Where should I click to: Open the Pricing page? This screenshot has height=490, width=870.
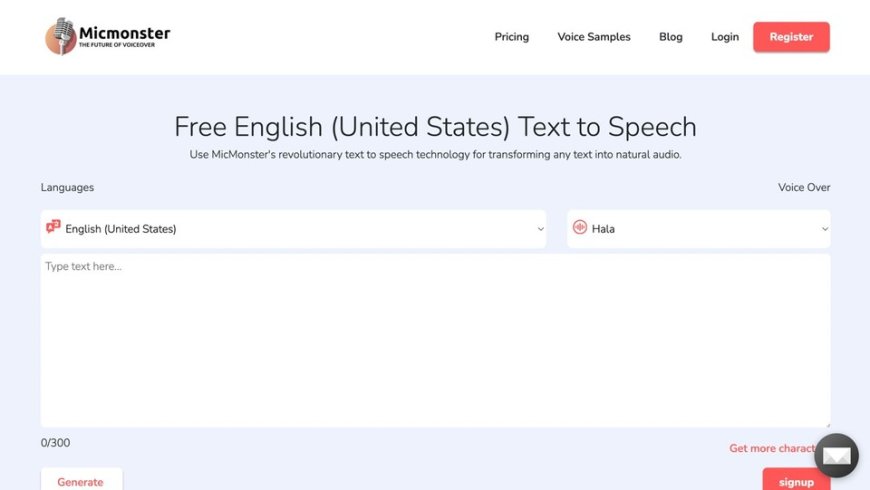pos(512,37)
